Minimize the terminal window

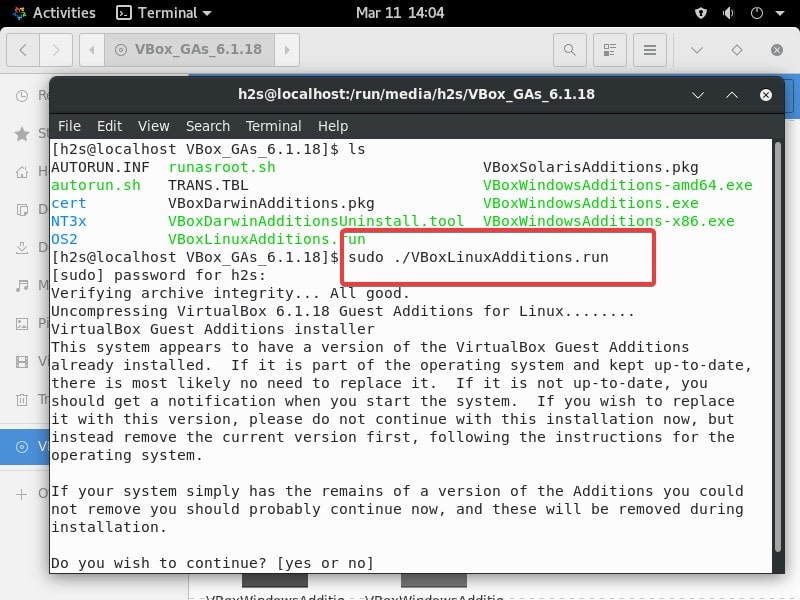point(697,95)
